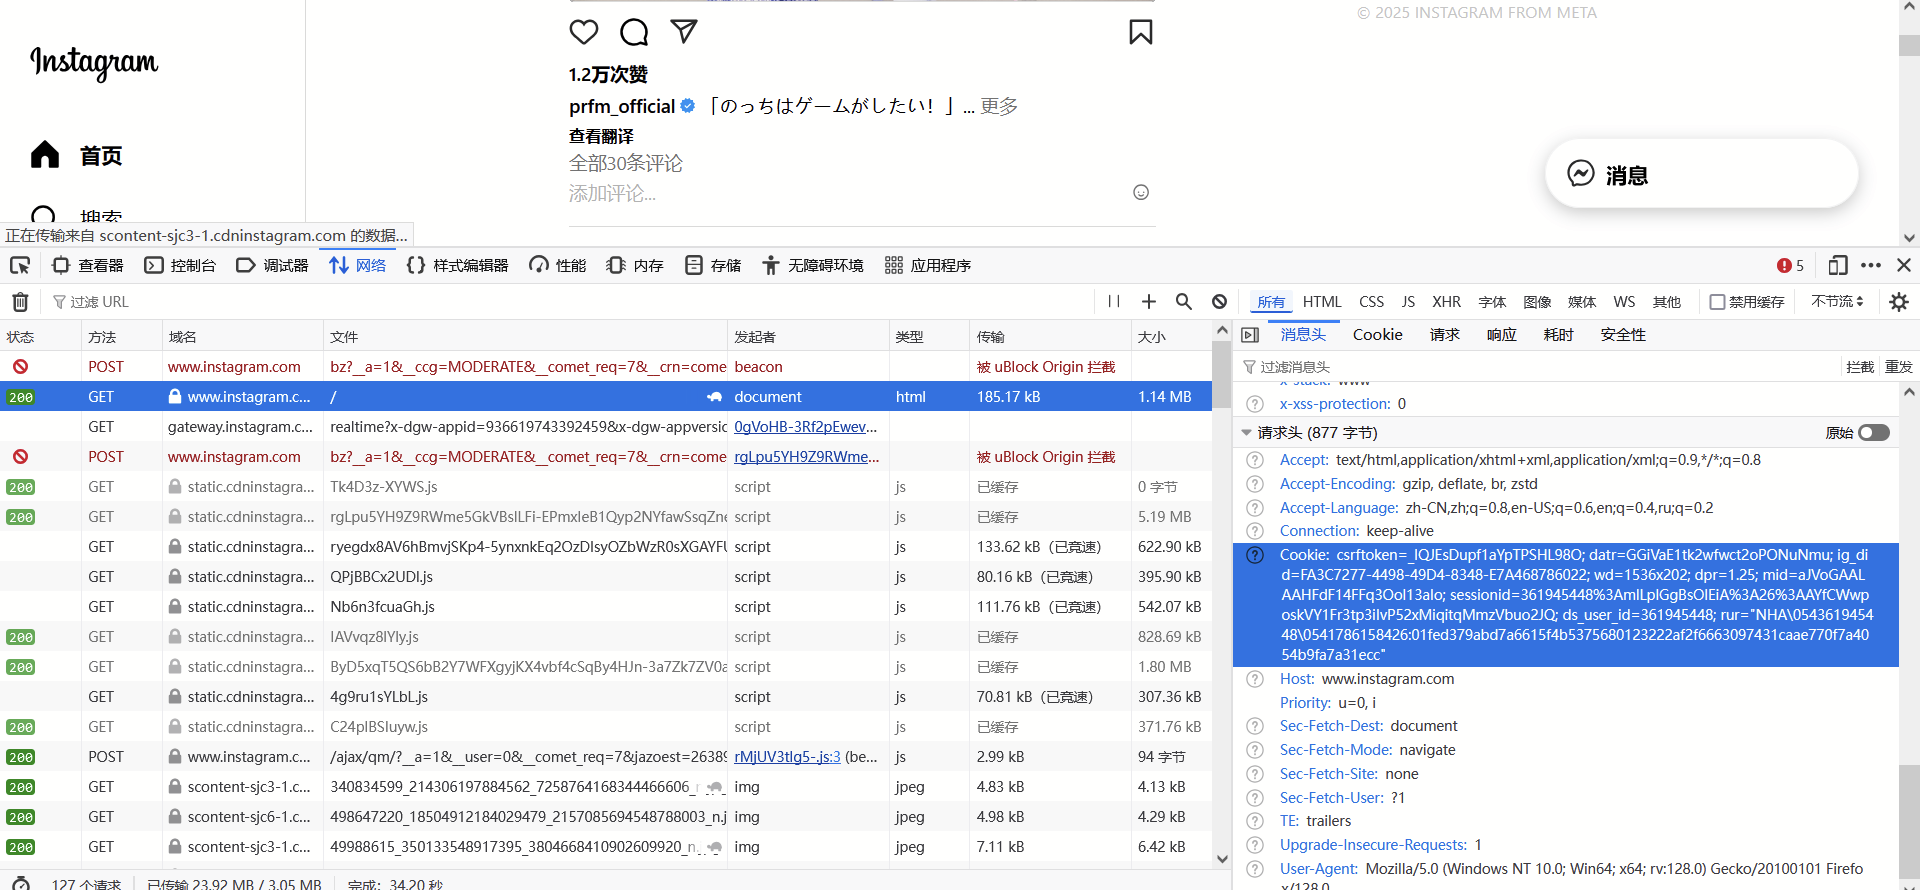Open network search with magnifier icon
This screenshot has width=1920, height=890.
[x=1184, y=301]
